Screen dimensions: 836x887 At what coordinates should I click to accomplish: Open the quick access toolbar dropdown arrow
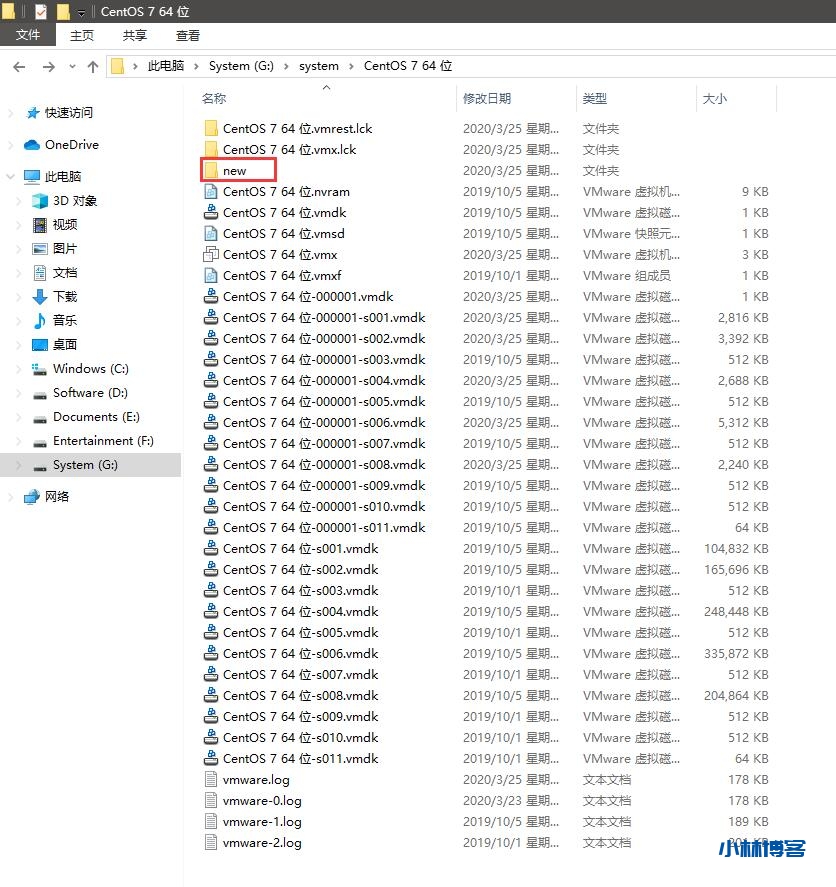[x=81, y=12]
